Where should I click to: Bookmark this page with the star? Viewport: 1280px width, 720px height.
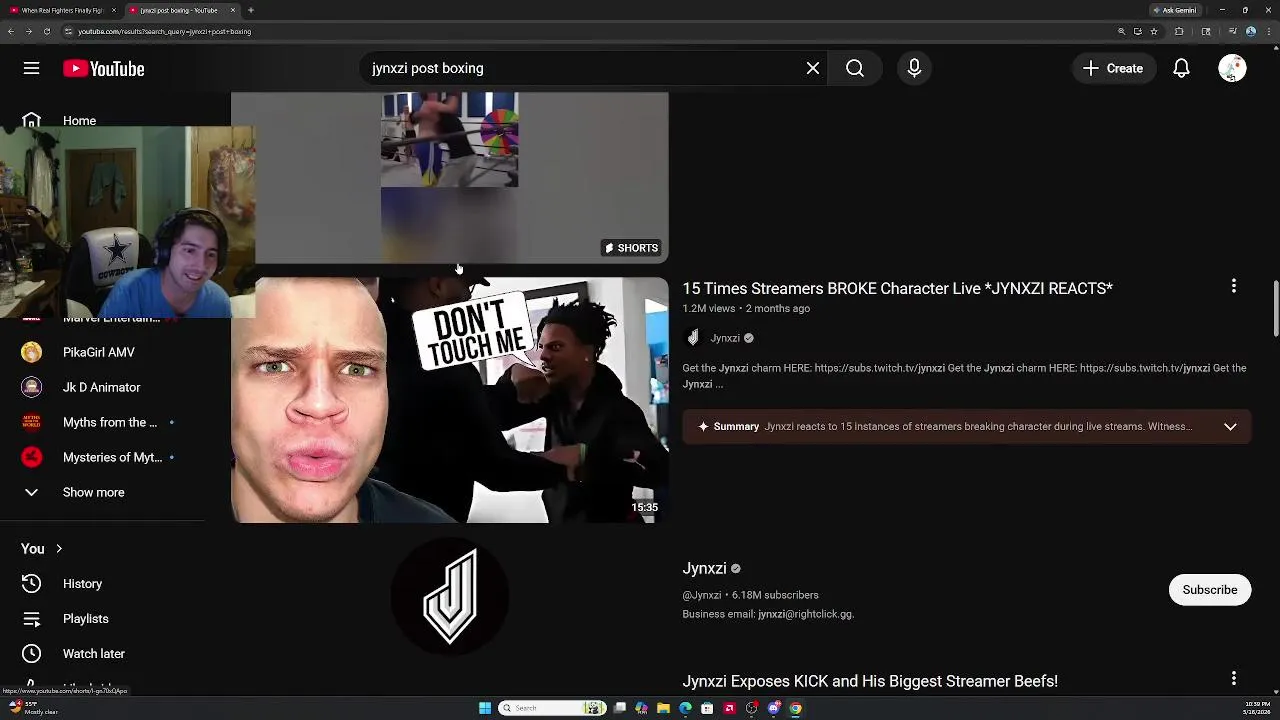point(1154,31)
